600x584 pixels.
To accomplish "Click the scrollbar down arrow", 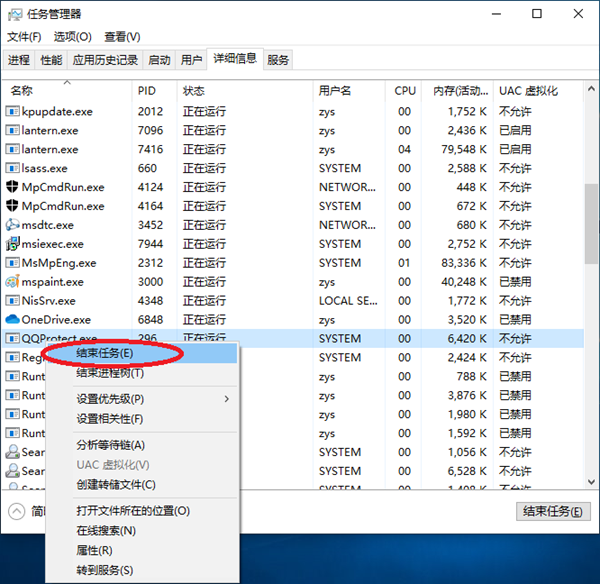I will point(591,481).
